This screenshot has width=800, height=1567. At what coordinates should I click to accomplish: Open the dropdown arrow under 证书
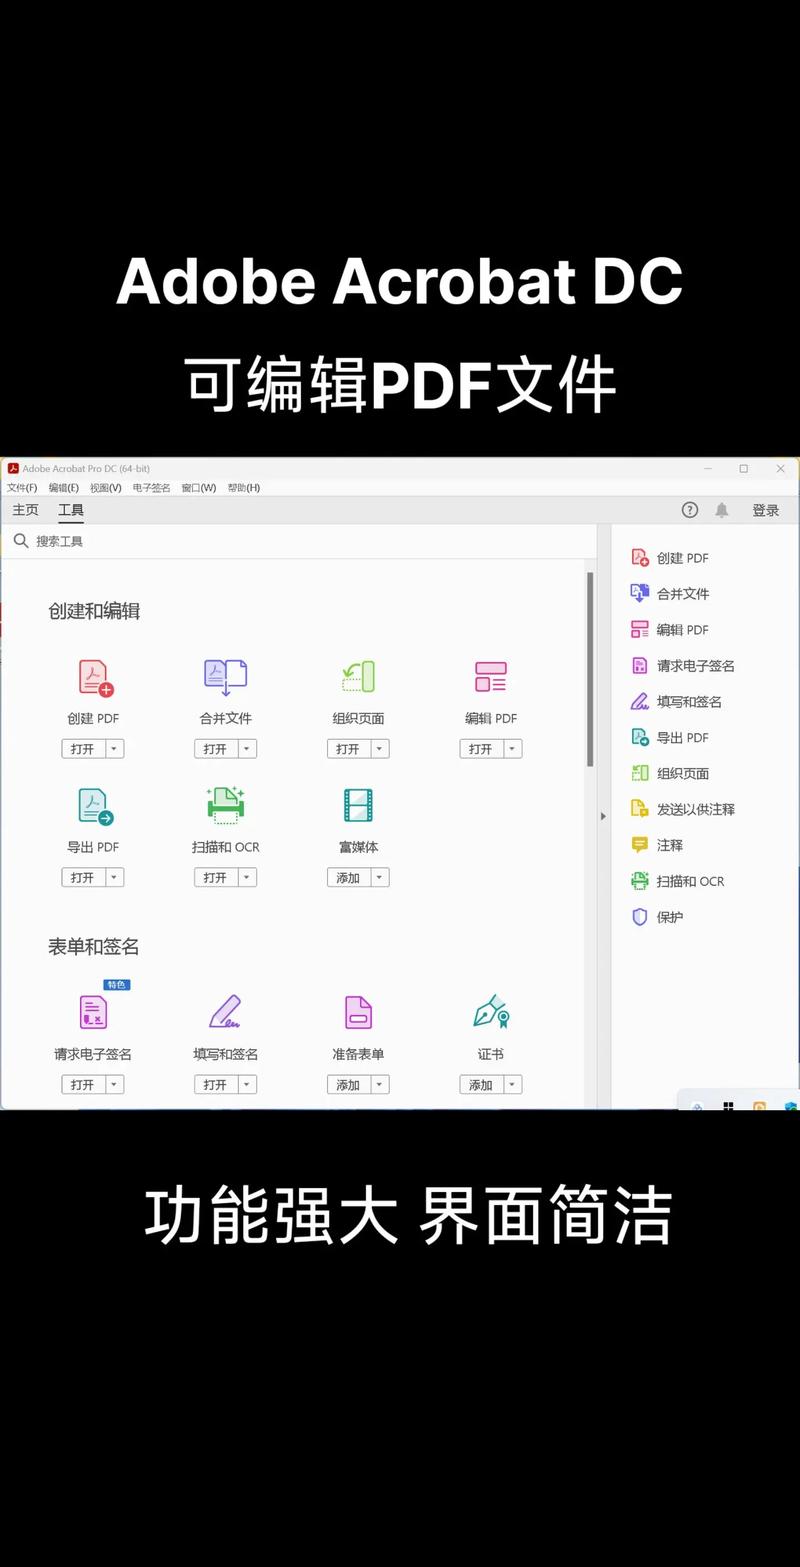[512, 1085]
